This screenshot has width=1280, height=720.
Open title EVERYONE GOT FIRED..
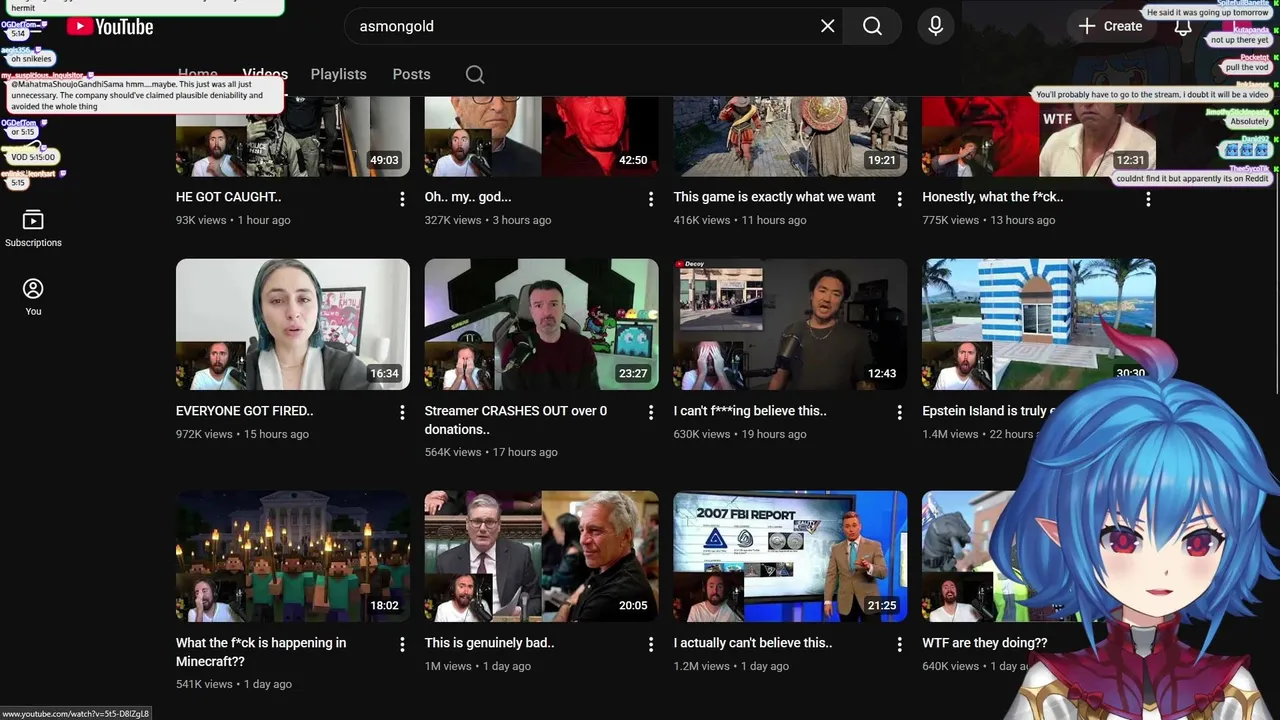point(244,411)
